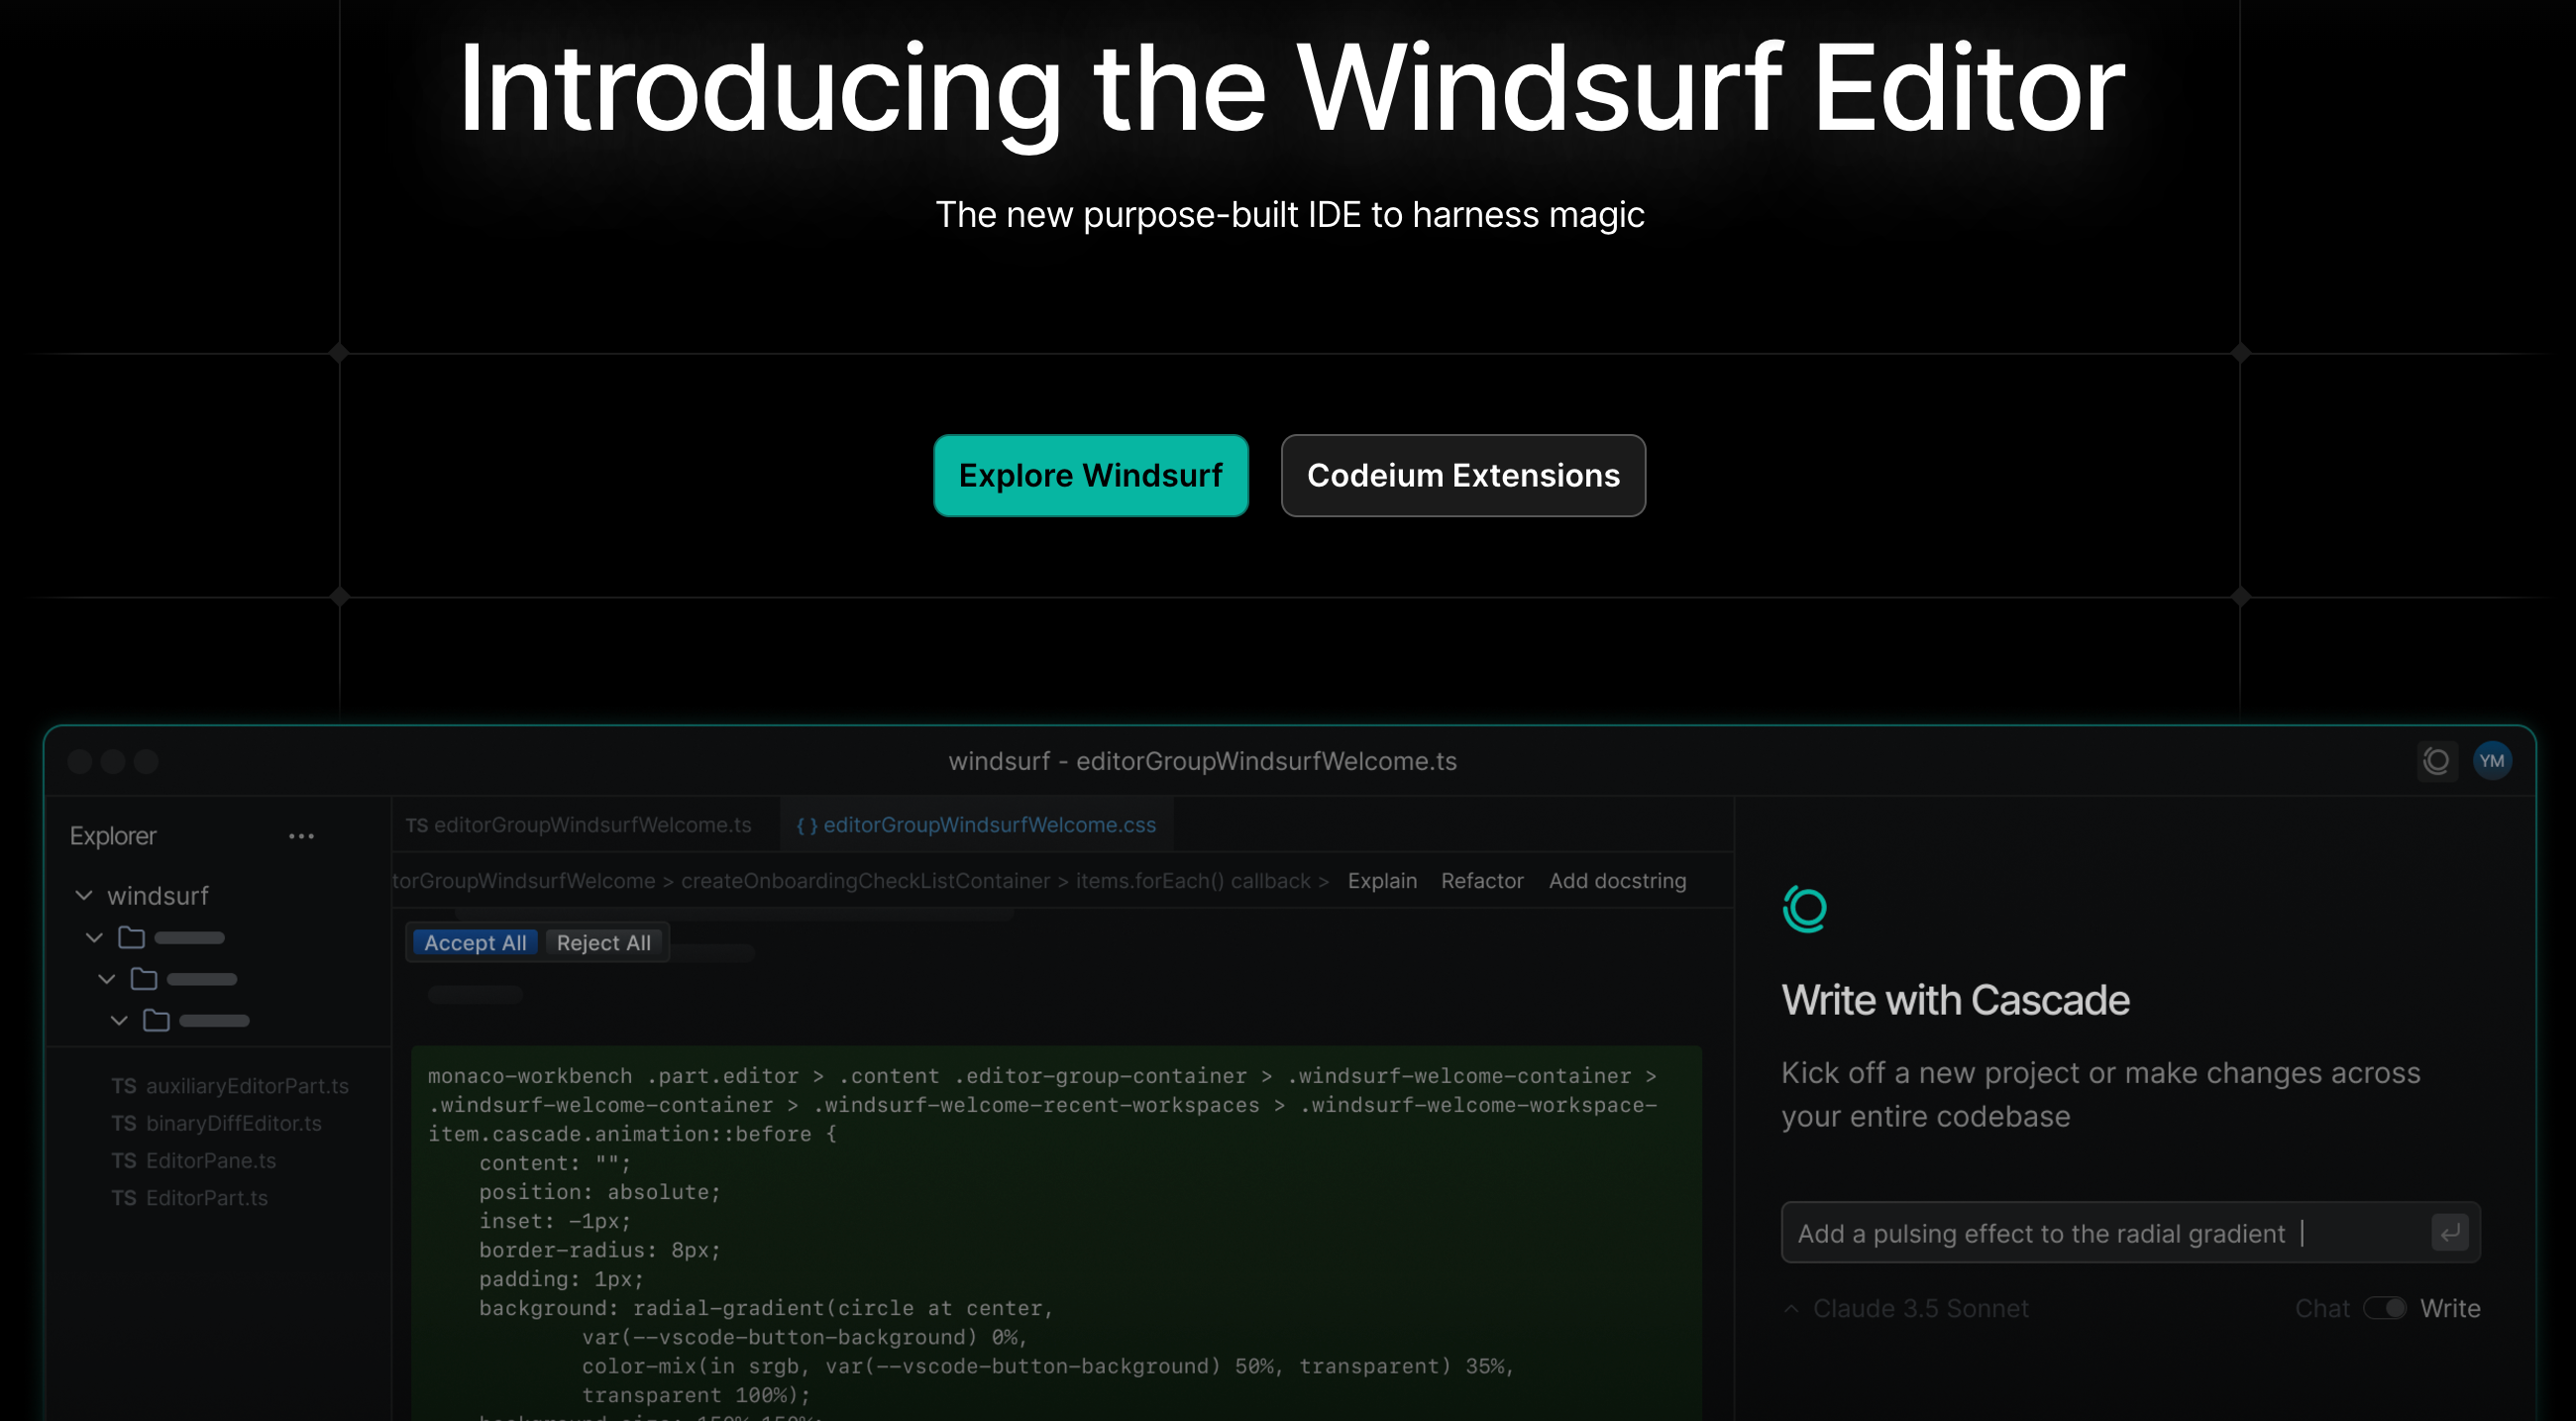Open the Claude 3.5 Sonnet model selector

coord(1907,1308)
